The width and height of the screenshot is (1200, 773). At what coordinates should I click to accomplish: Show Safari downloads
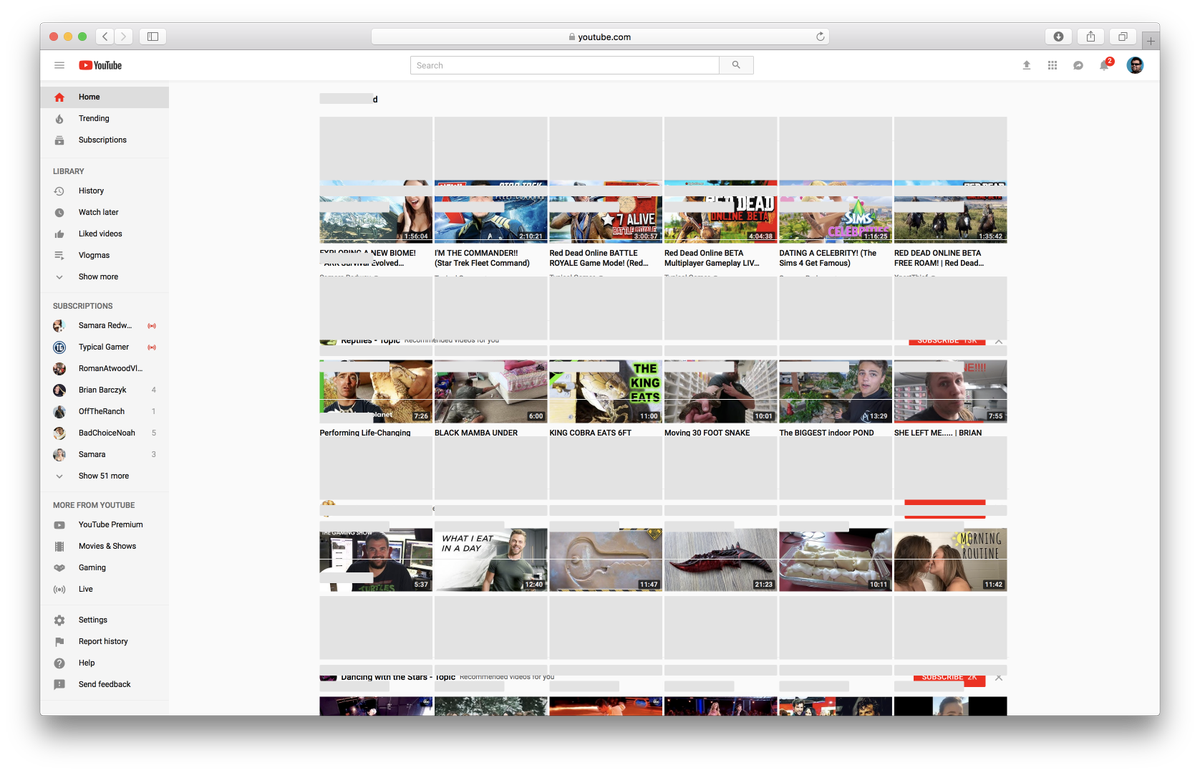[x=1058, y=36]
